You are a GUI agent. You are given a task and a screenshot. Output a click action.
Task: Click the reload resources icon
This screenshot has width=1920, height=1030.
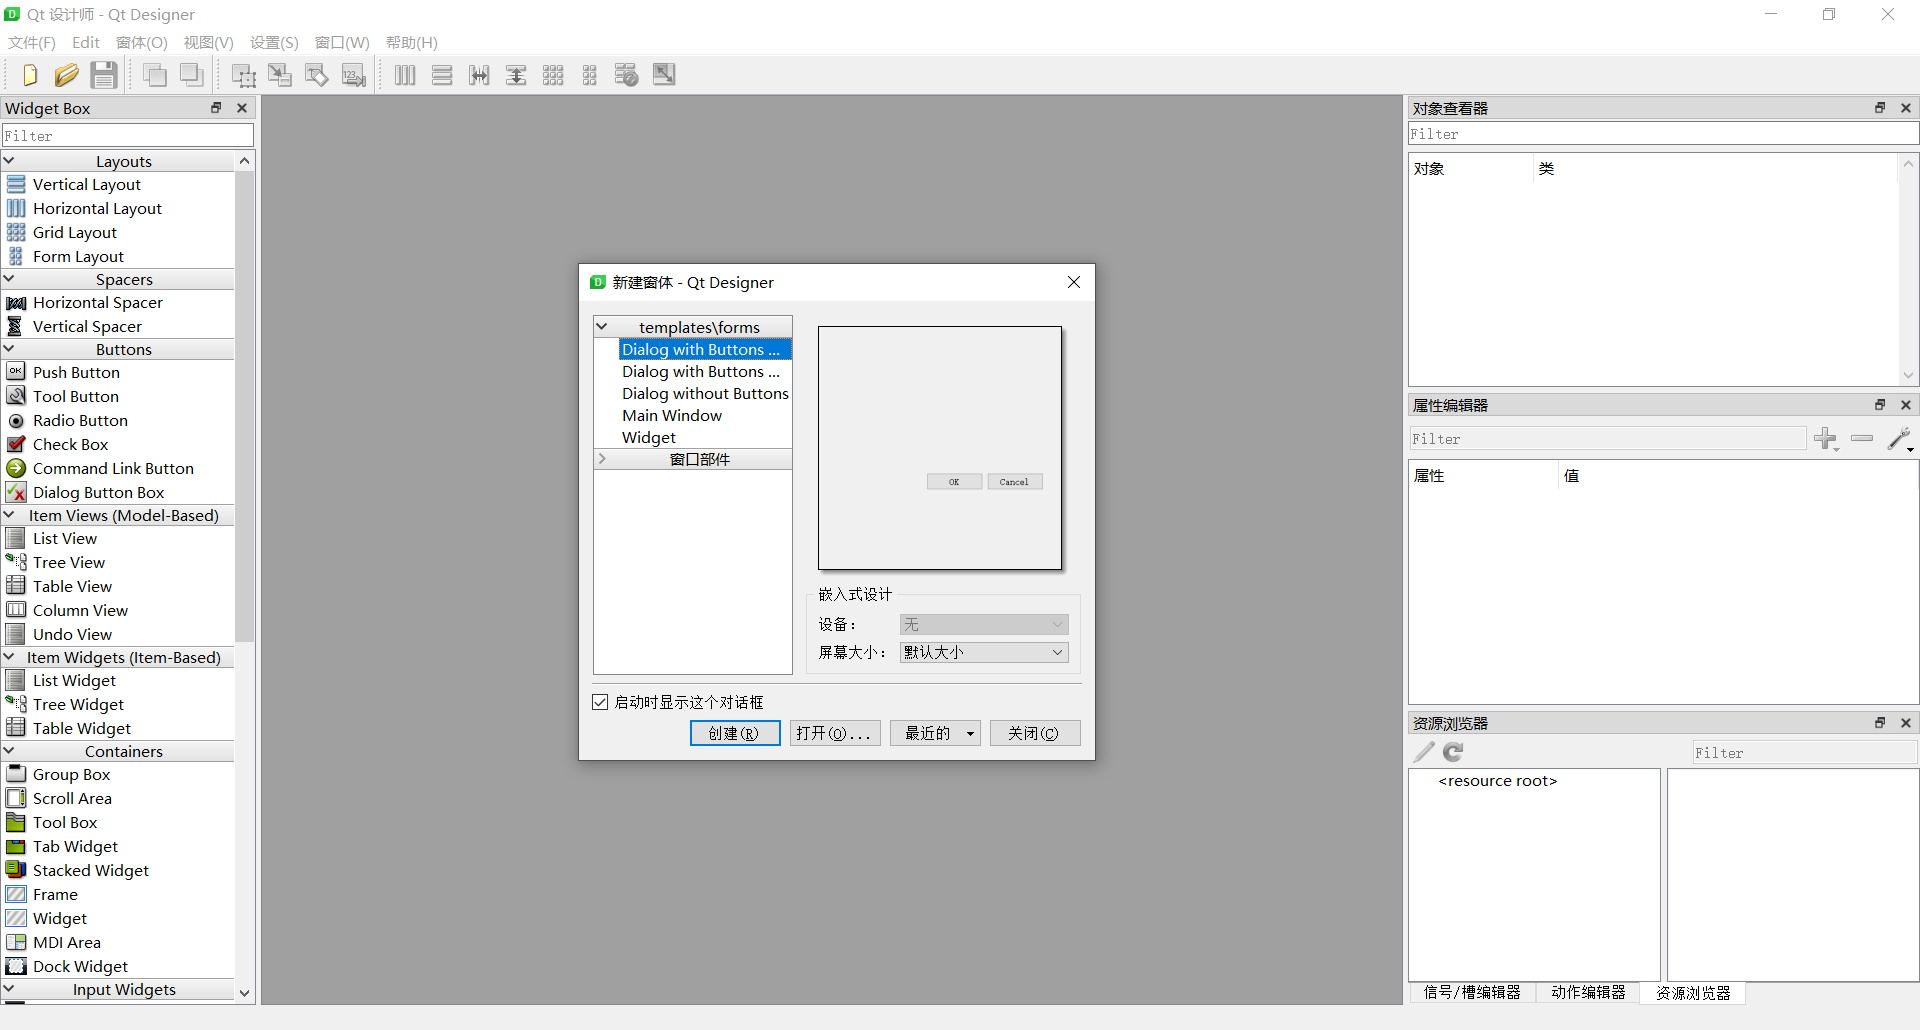click(x=1453, y=752)
